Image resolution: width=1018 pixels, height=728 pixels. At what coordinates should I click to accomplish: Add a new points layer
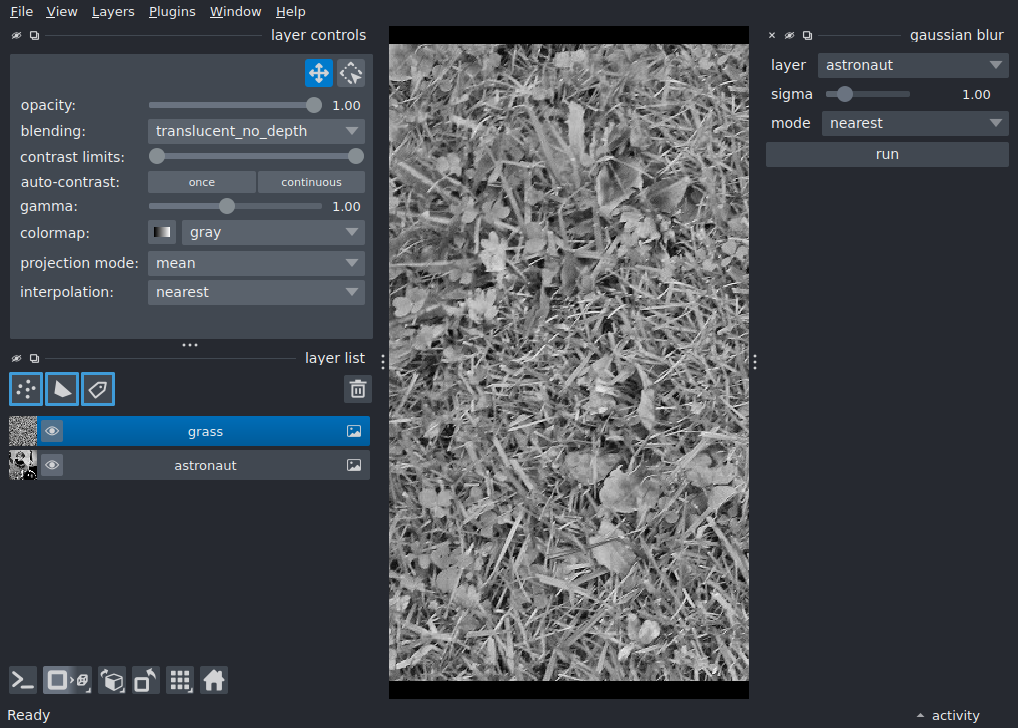click(26, 389)
